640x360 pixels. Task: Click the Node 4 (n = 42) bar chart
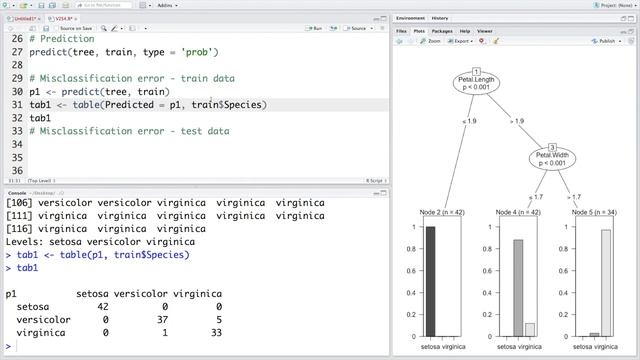click(518, 276)
